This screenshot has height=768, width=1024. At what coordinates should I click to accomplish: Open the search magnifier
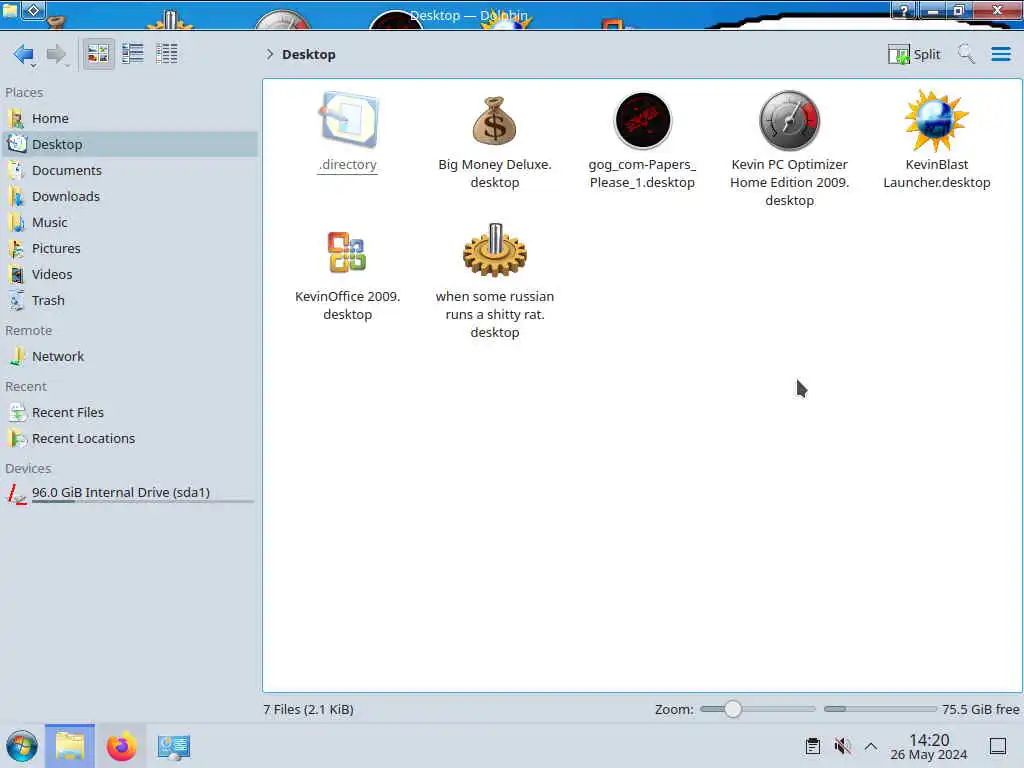(x=966, y=54)
